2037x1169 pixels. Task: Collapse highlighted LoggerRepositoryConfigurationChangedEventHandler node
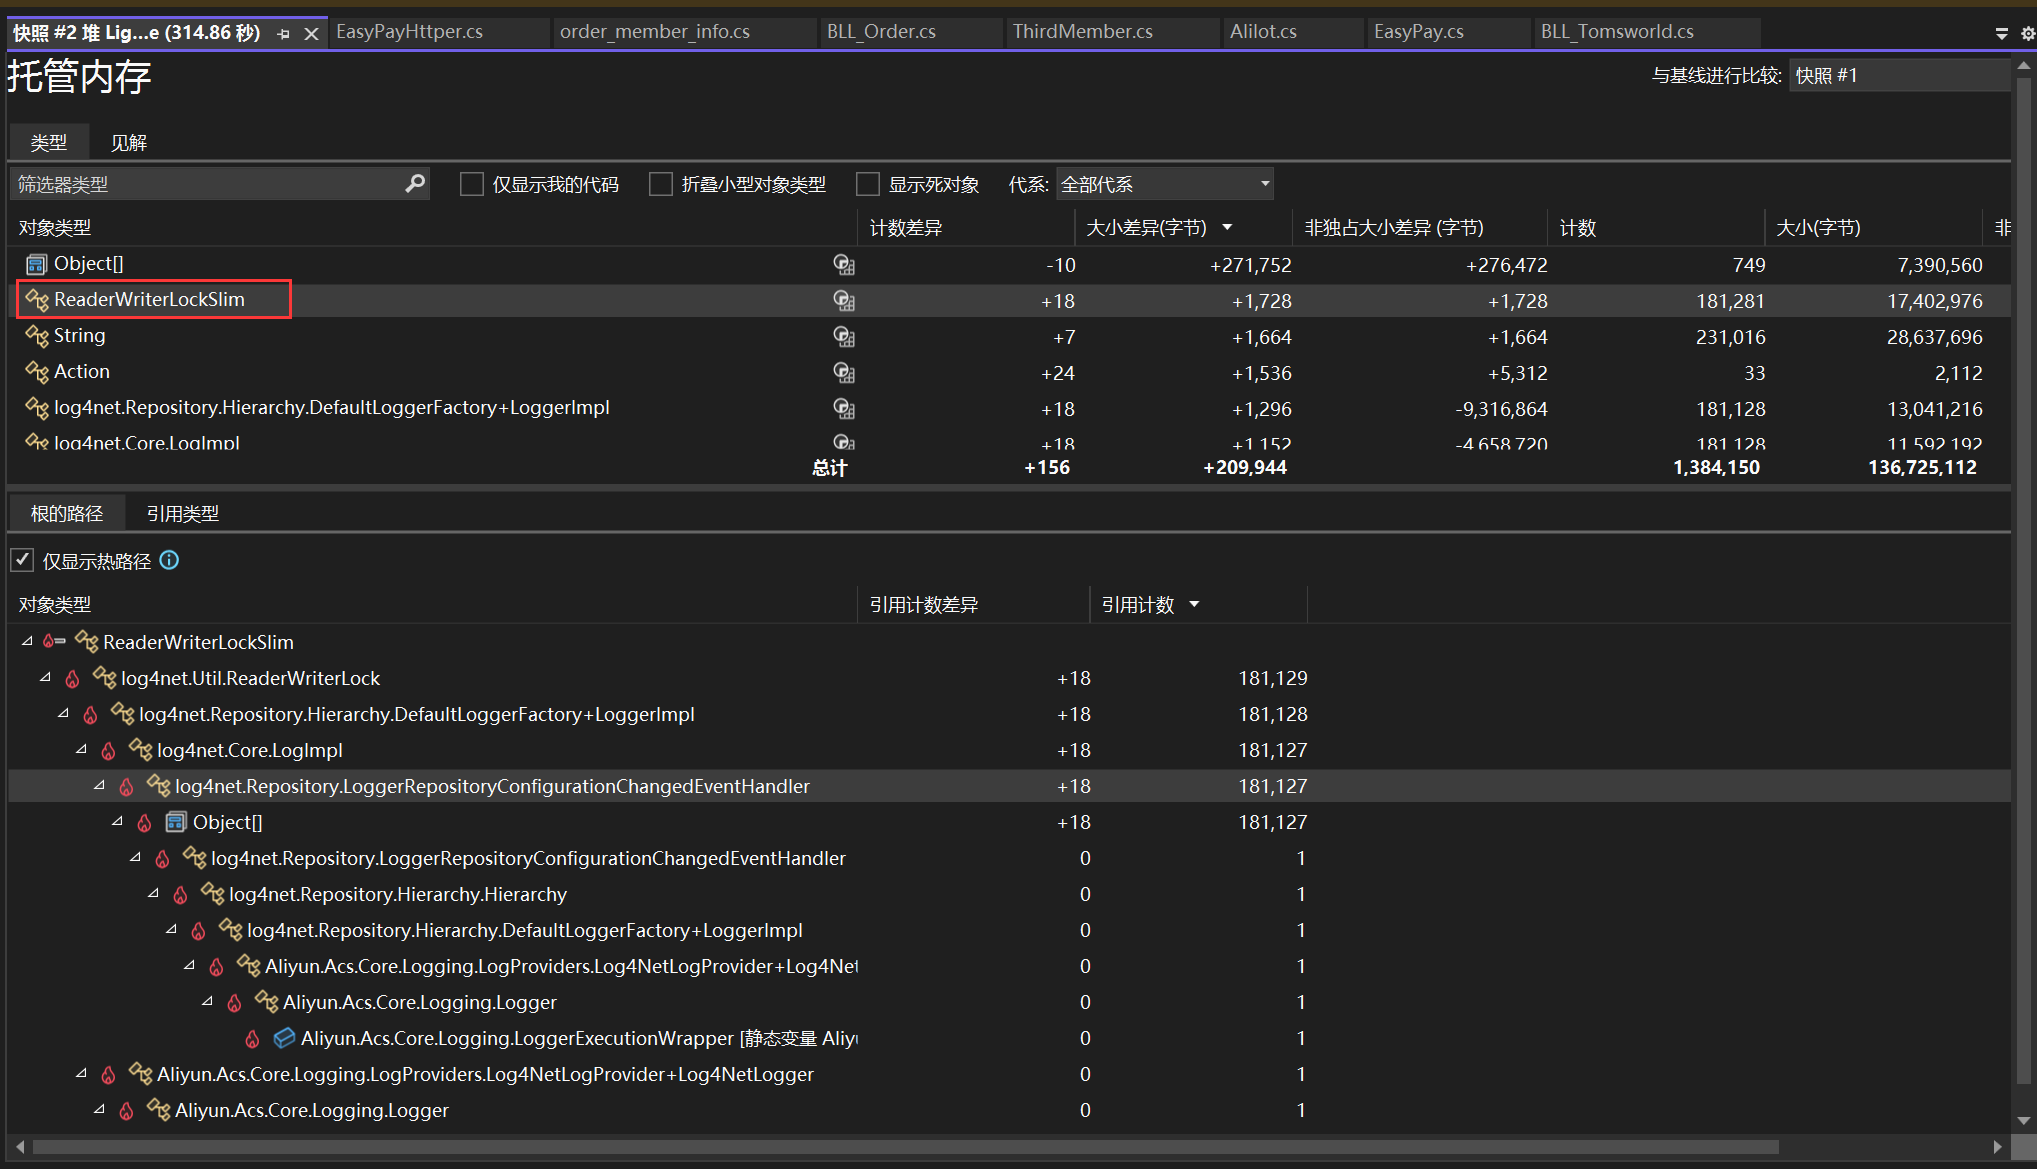(99, 786)
